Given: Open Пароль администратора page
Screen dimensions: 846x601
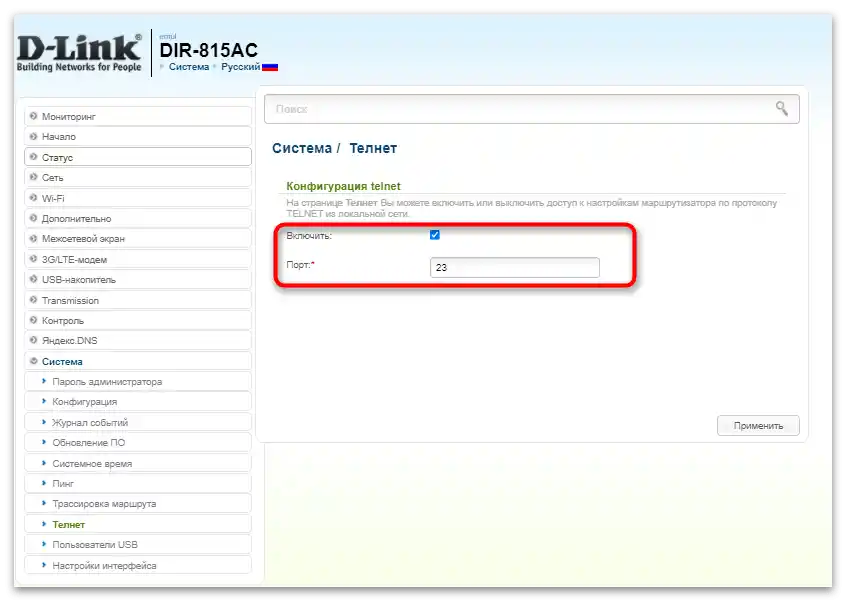Looking at the screenshot, I should 138,381.
